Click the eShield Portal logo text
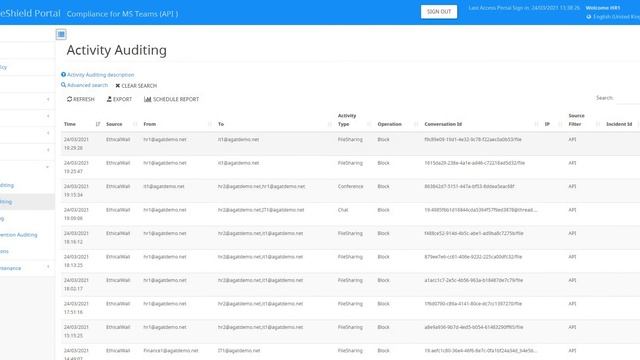This screenshot has height=360, width=640. pos(30,13)
